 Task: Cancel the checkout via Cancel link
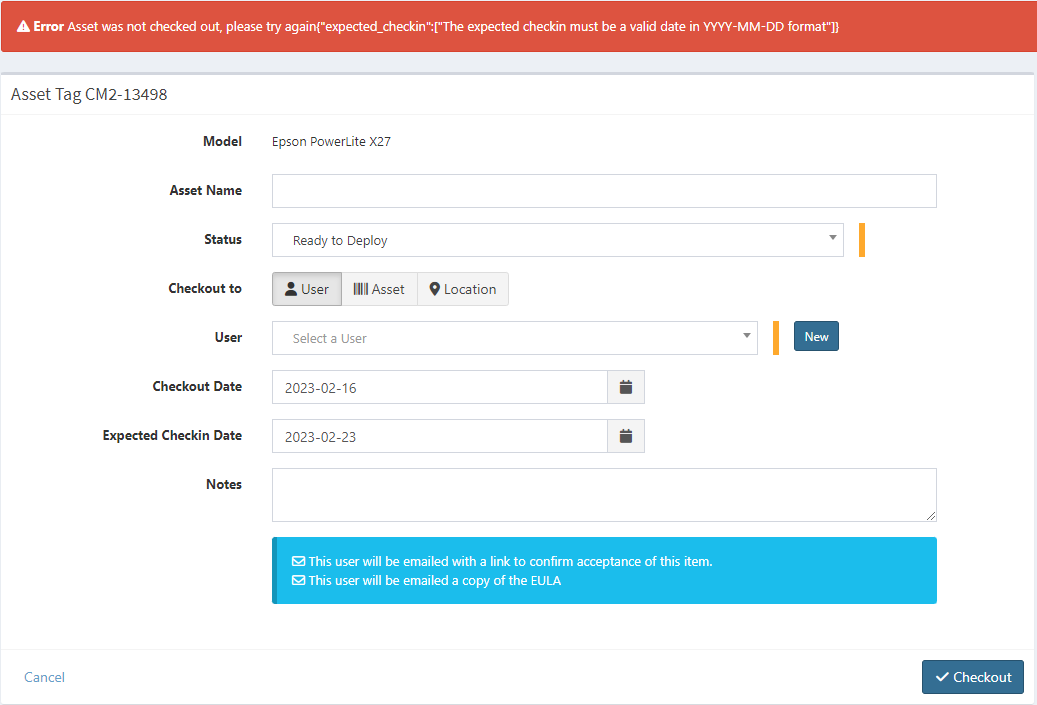pos(44,677)
